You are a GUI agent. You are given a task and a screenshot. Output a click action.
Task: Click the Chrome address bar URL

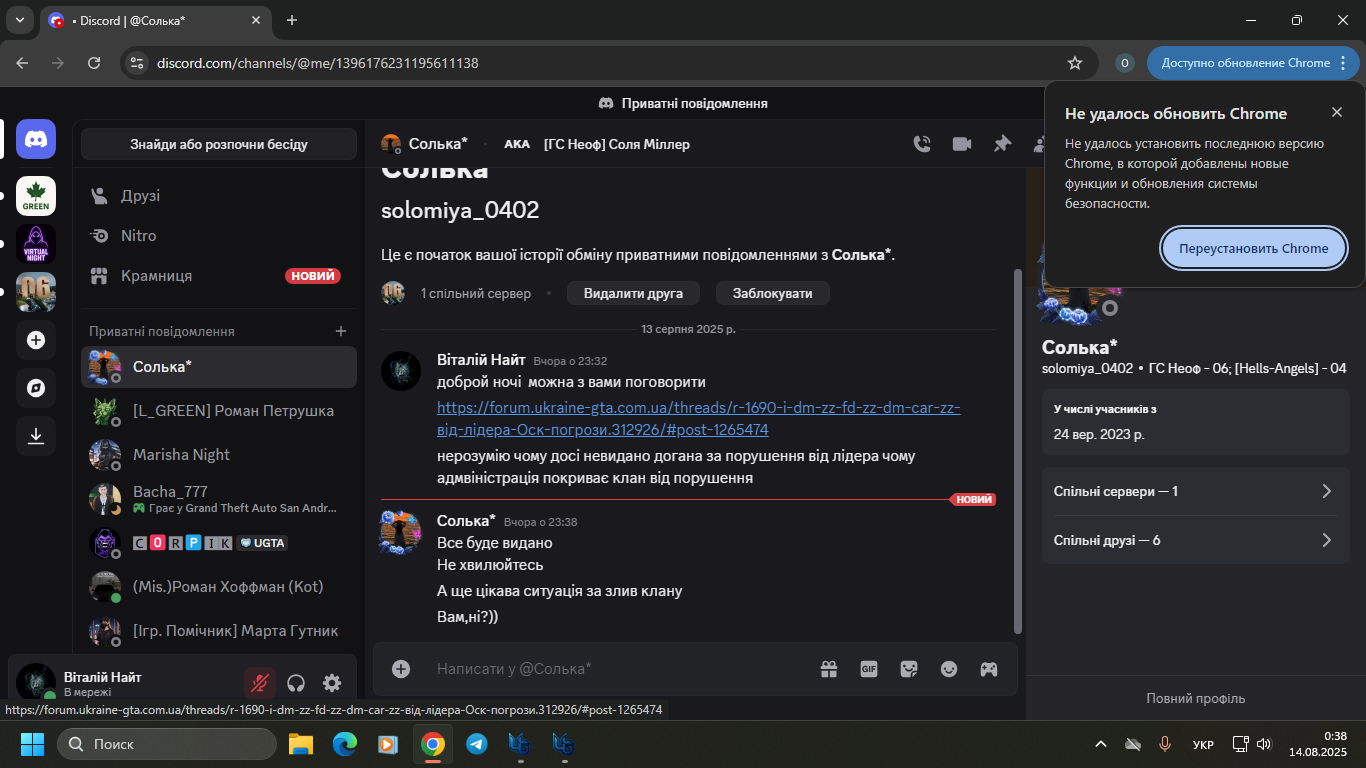tap(318, 63)
